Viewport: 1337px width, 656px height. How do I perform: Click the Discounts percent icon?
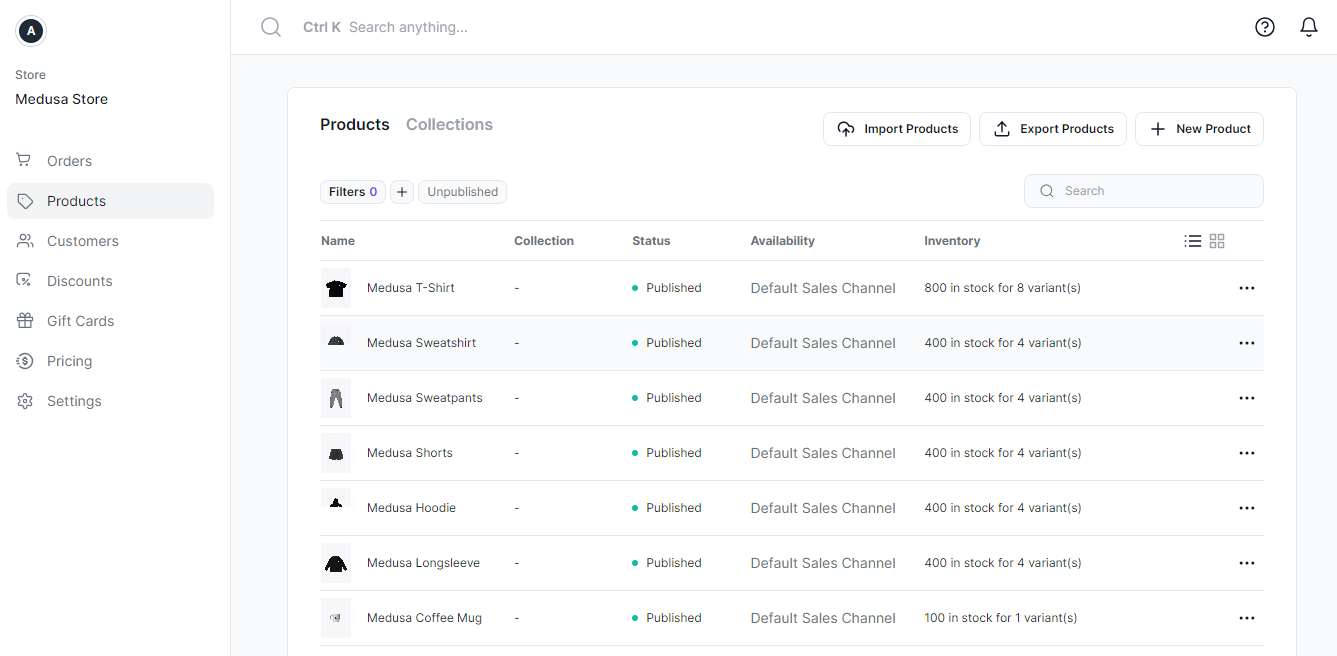(23, 280)
